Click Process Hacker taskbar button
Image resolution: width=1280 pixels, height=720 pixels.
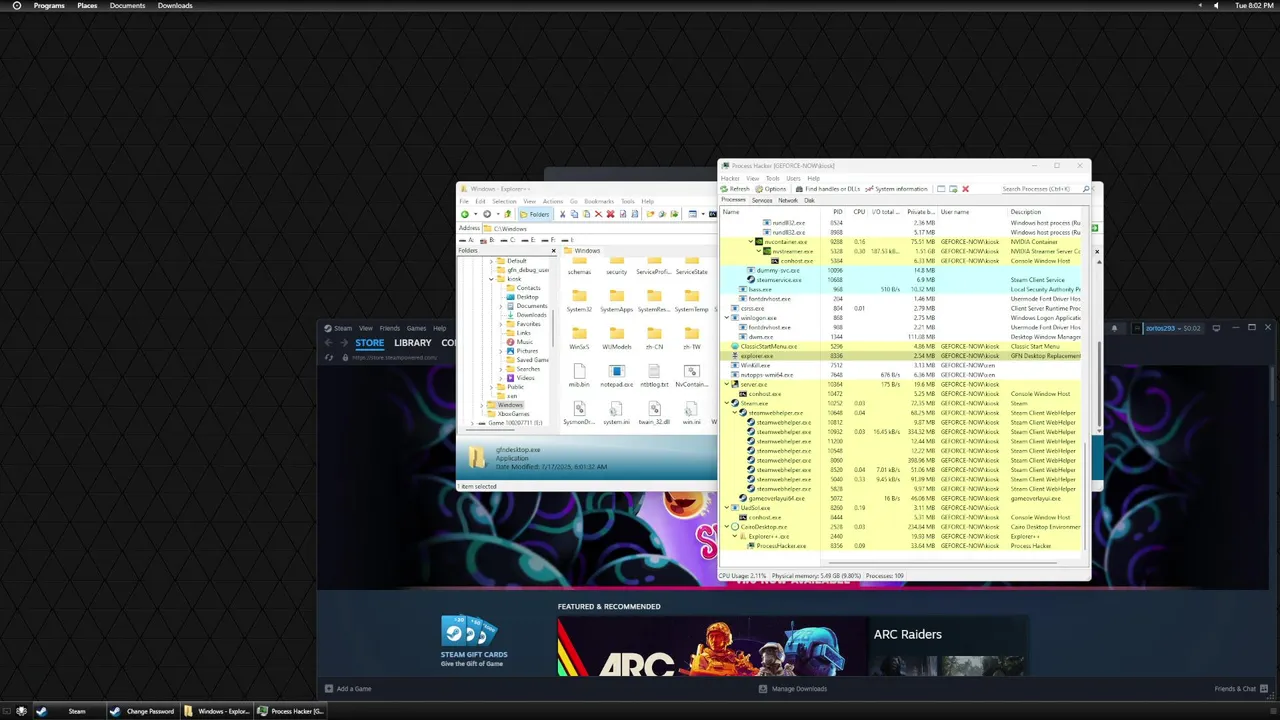coord(291,711)
